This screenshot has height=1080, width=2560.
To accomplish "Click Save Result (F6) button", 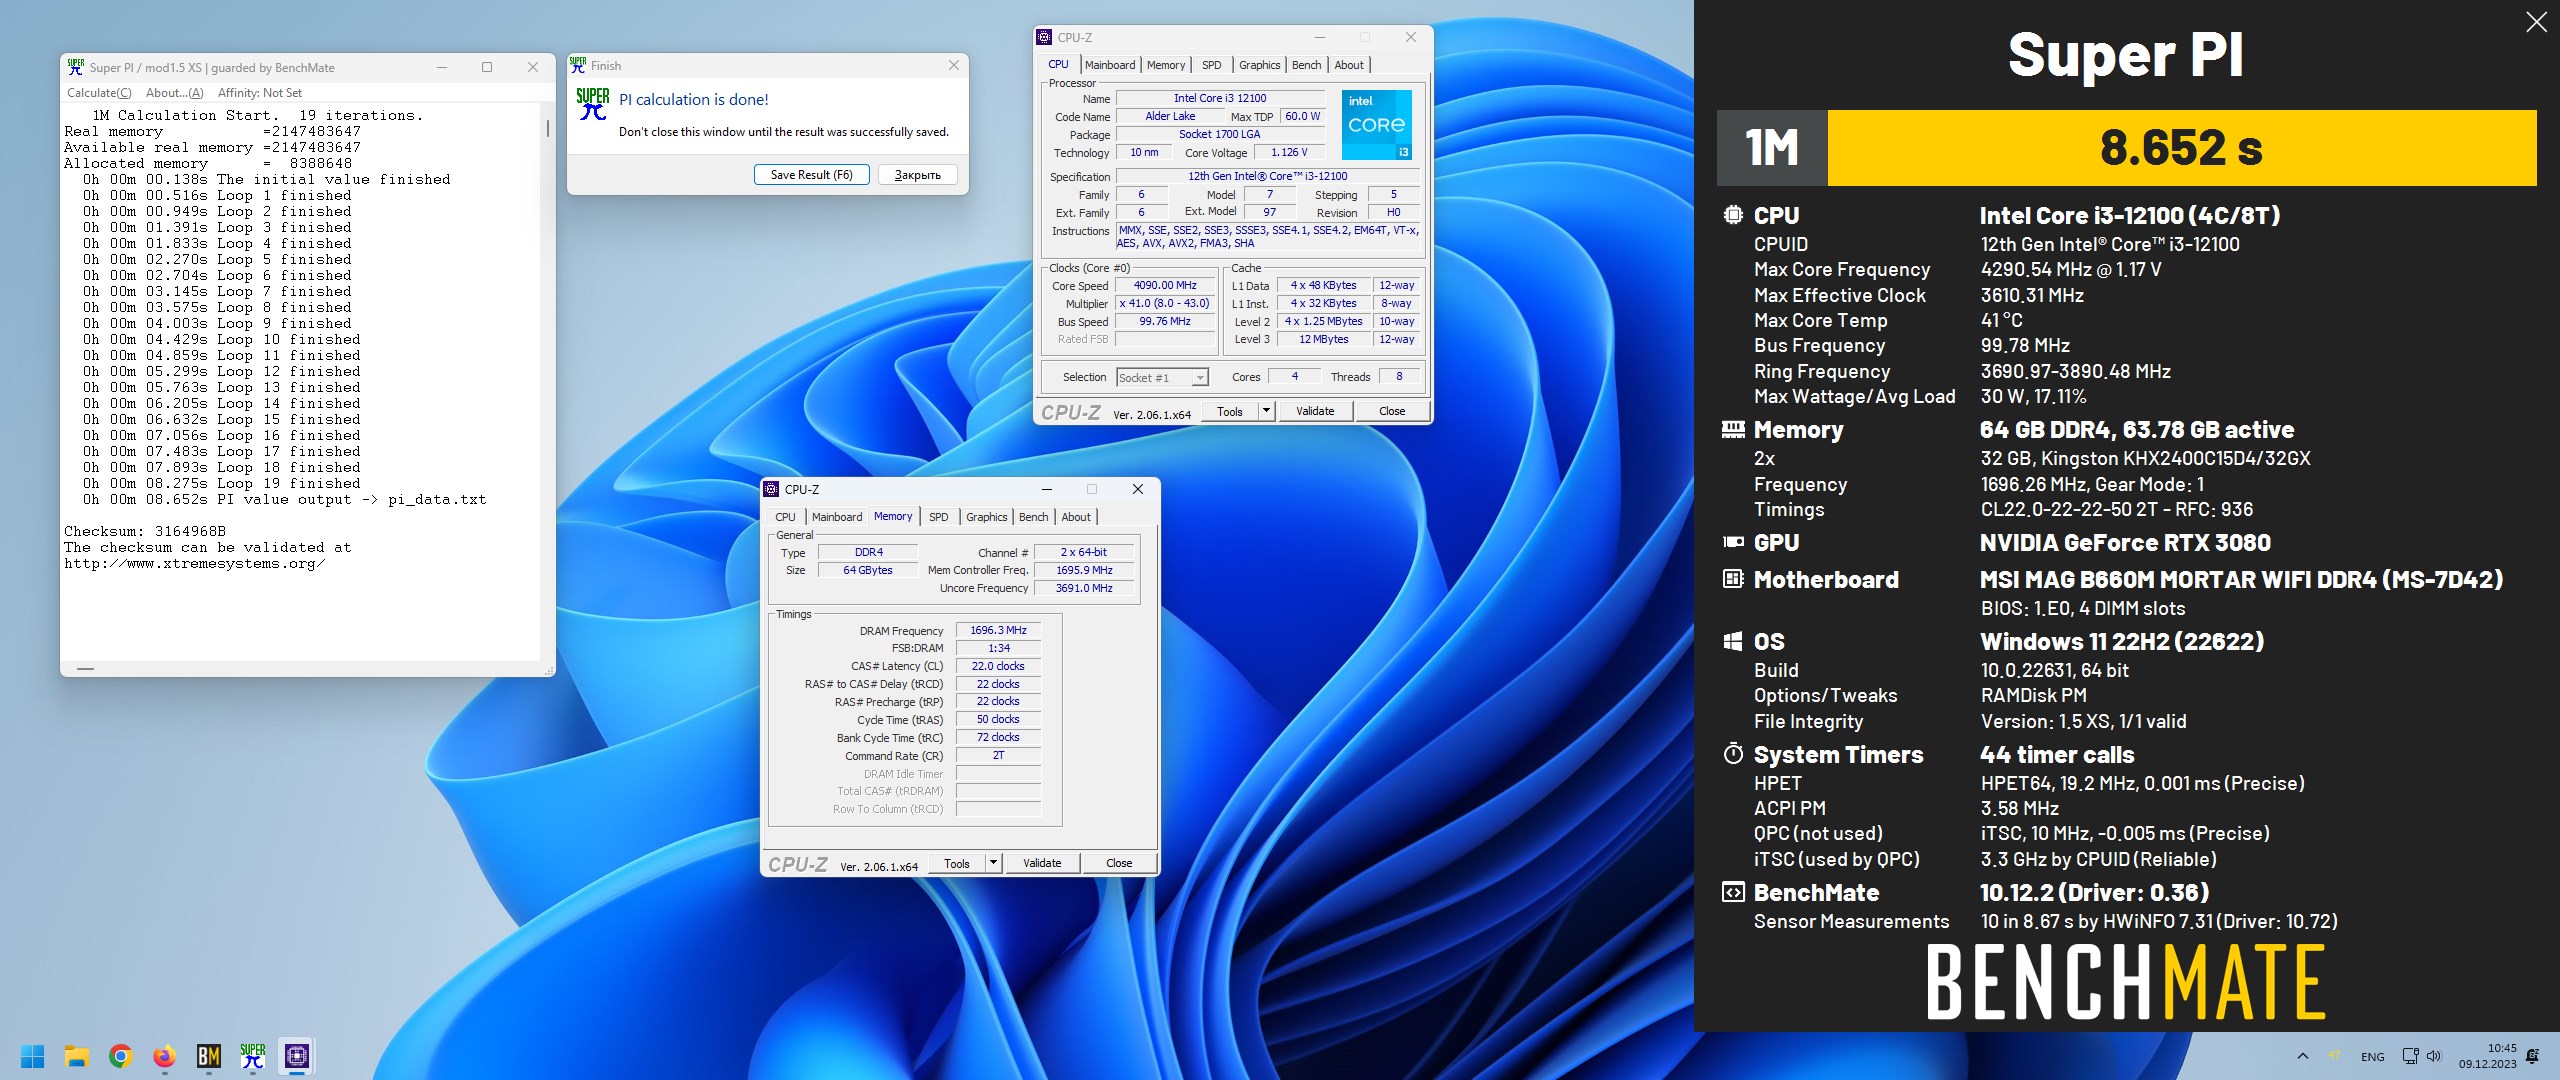I will [x=811, y=175].
